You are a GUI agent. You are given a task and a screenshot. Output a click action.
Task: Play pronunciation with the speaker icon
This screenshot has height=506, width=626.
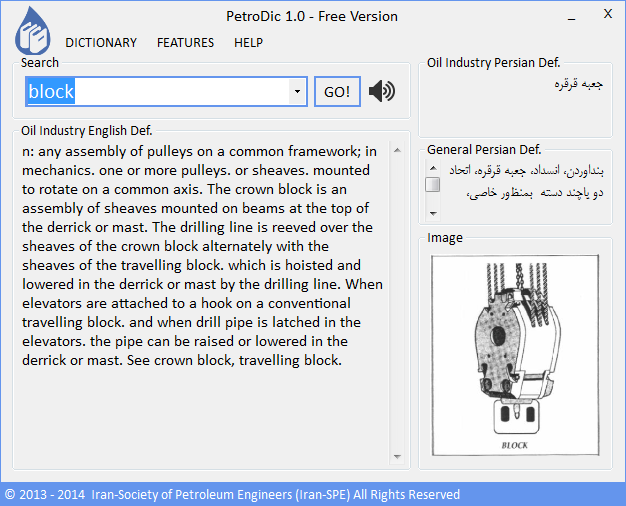[382, 91]
